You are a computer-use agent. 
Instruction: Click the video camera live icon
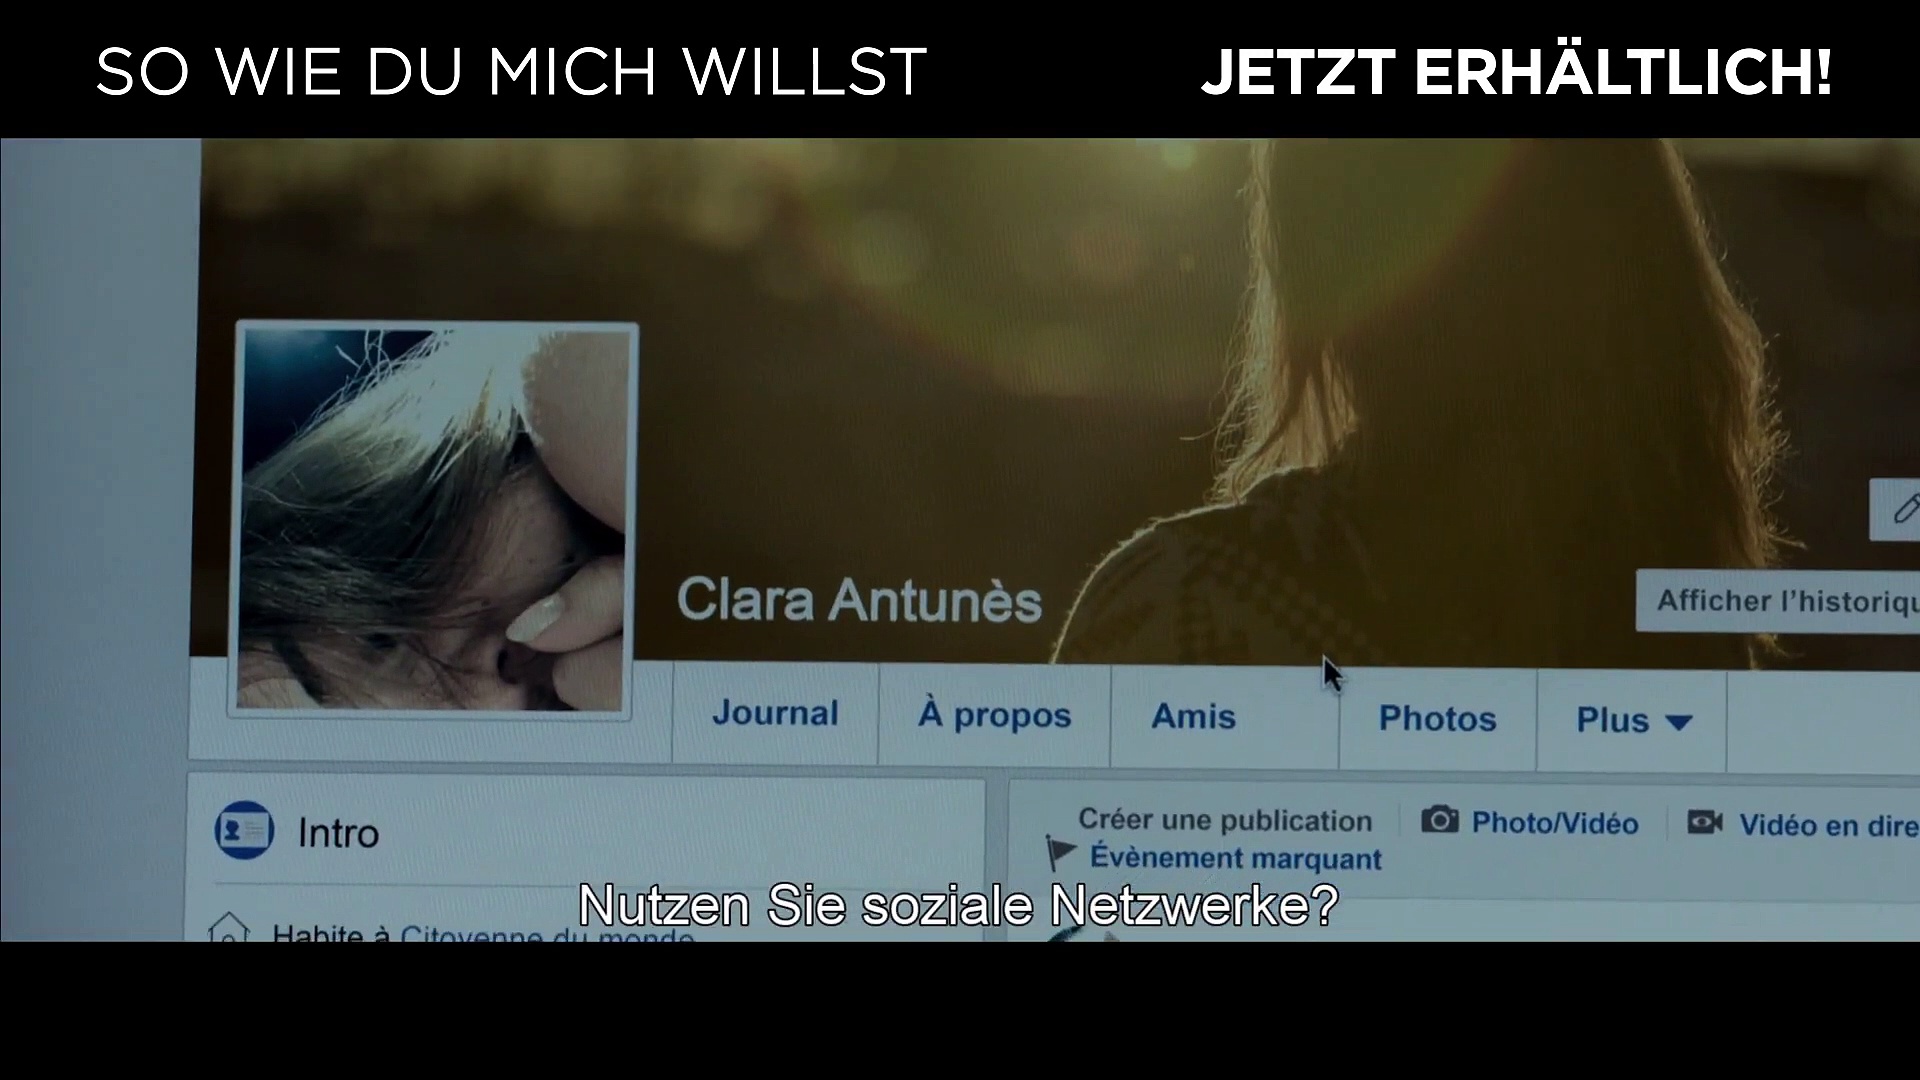(1705, 823)
